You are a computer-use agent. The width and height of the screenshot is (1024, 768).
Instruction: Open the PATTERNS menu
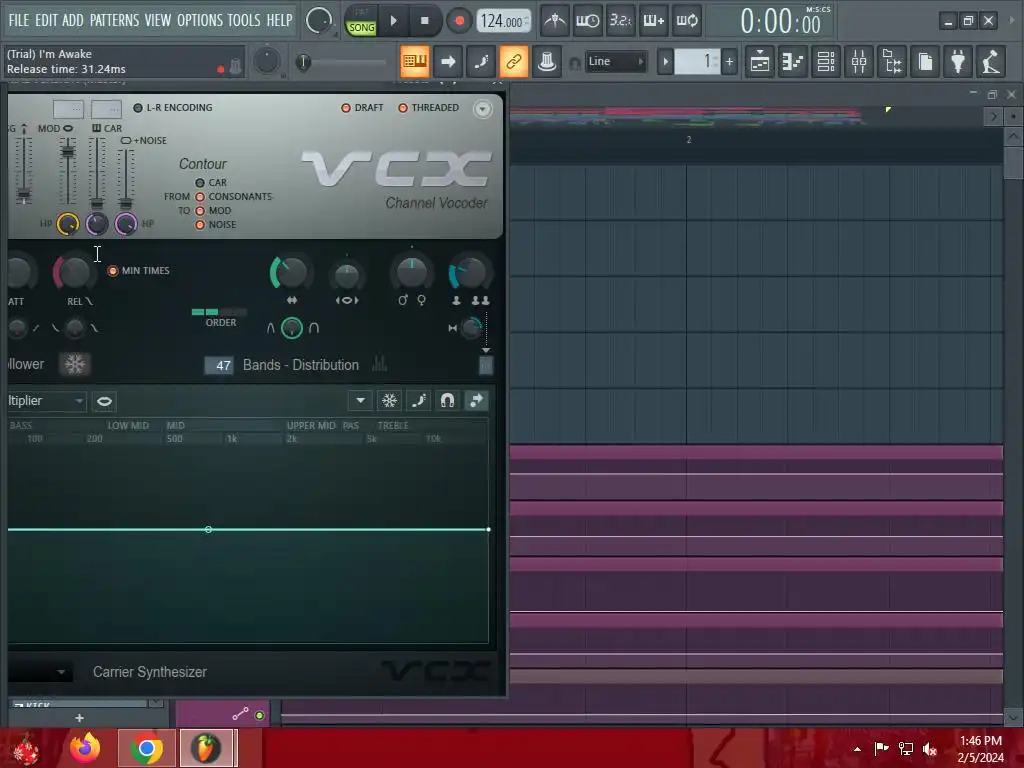[x=114, y=20]
